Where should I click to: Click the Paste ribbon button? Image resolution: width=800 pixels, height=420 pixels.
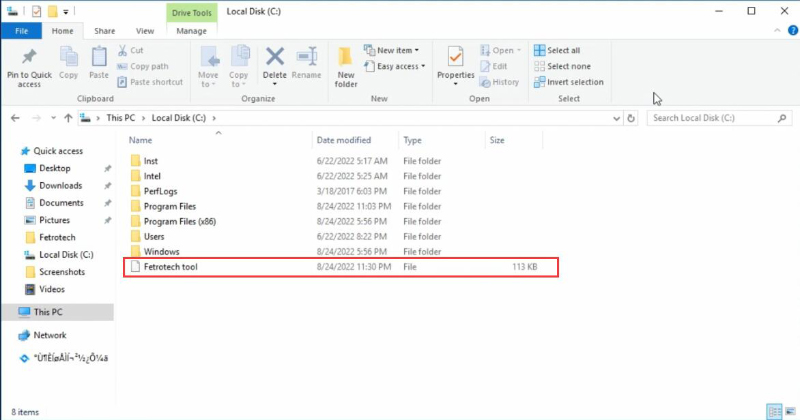[99, 63]
